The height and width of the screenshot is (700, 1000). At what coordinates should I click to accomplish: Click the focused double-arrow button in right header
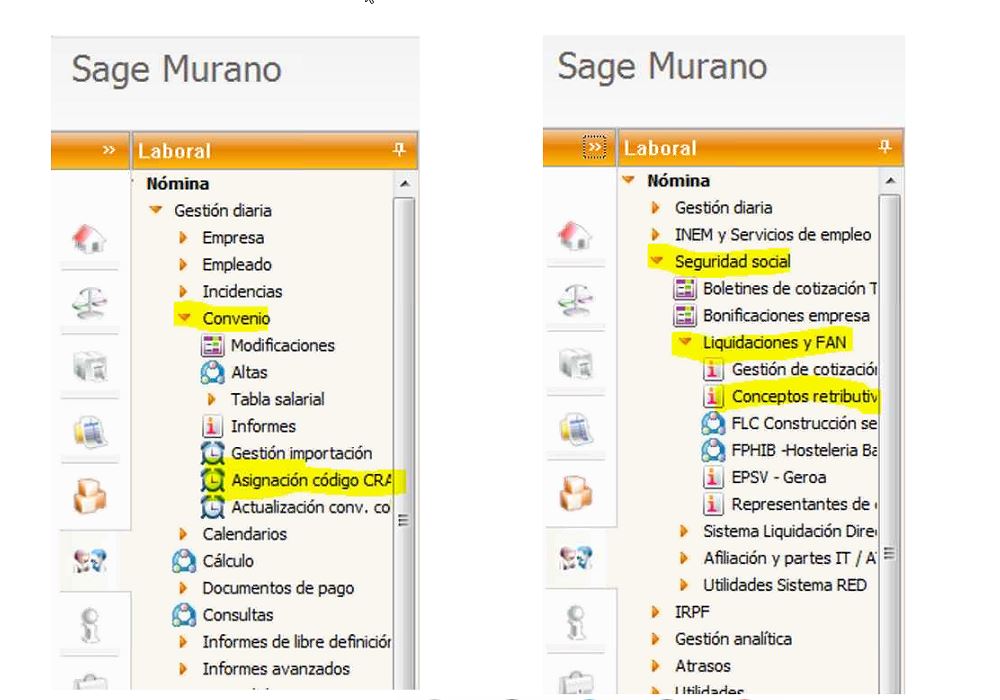[594, 147]
